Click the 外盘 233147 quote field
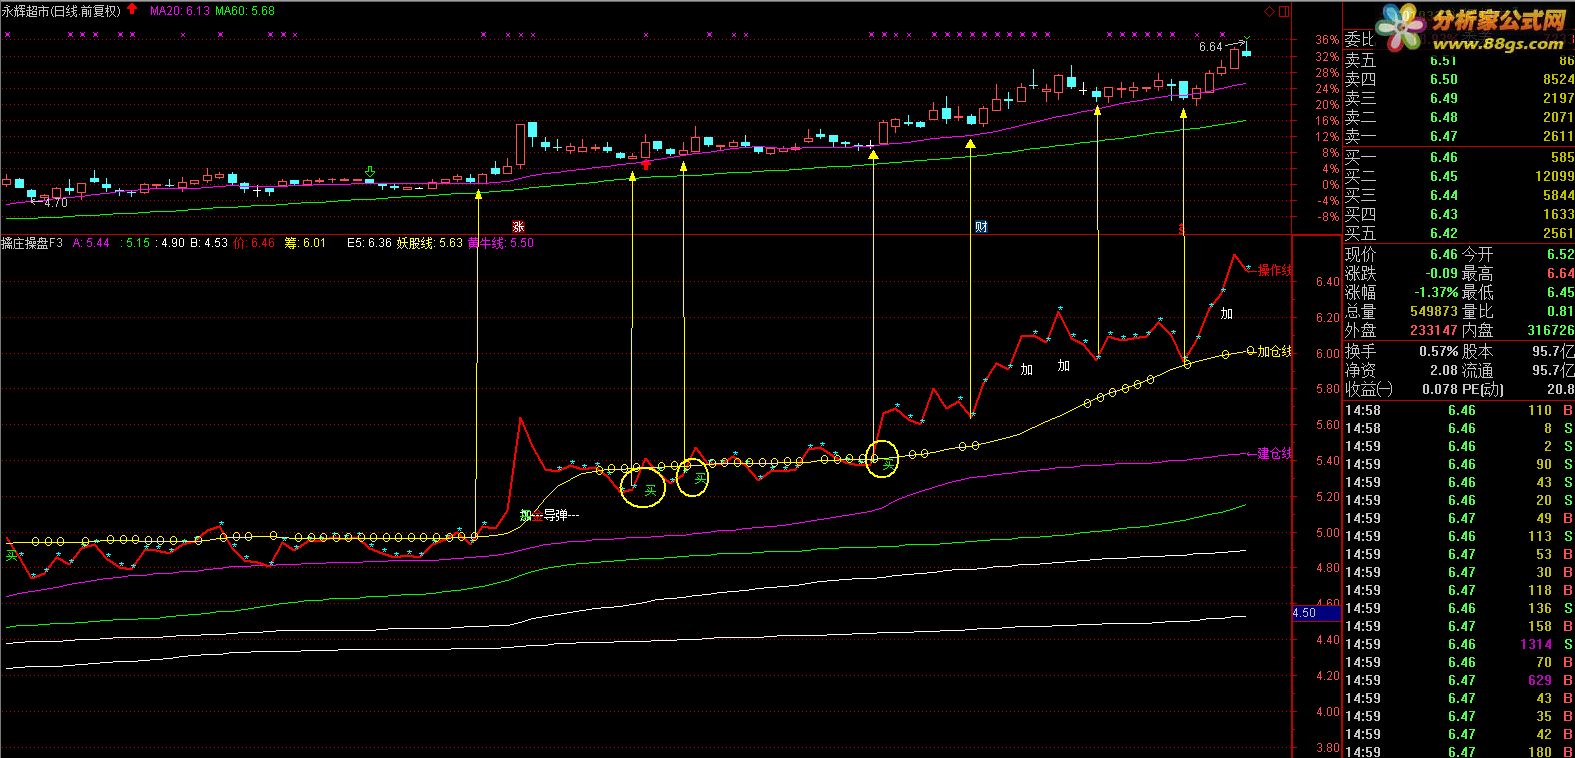This screenshot has height=758, width=1575. [1401, 331]
